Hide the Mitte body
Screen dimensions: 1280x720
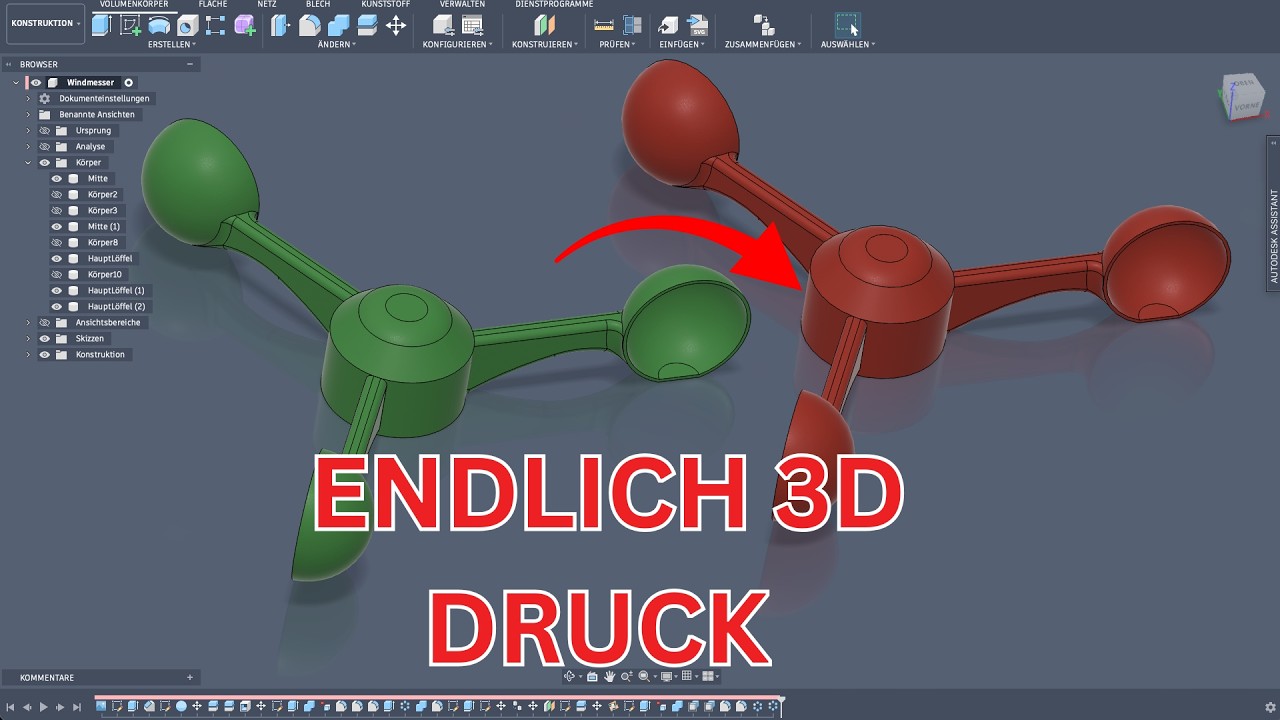[57, 178]
